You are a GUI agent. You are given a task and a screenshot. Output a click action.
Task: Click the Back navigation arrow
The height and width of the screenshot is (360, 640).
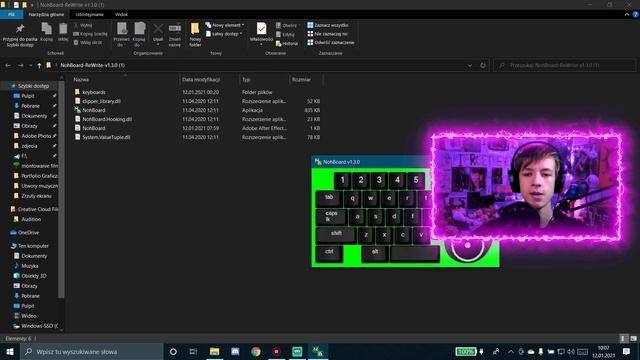coord(8,65)
